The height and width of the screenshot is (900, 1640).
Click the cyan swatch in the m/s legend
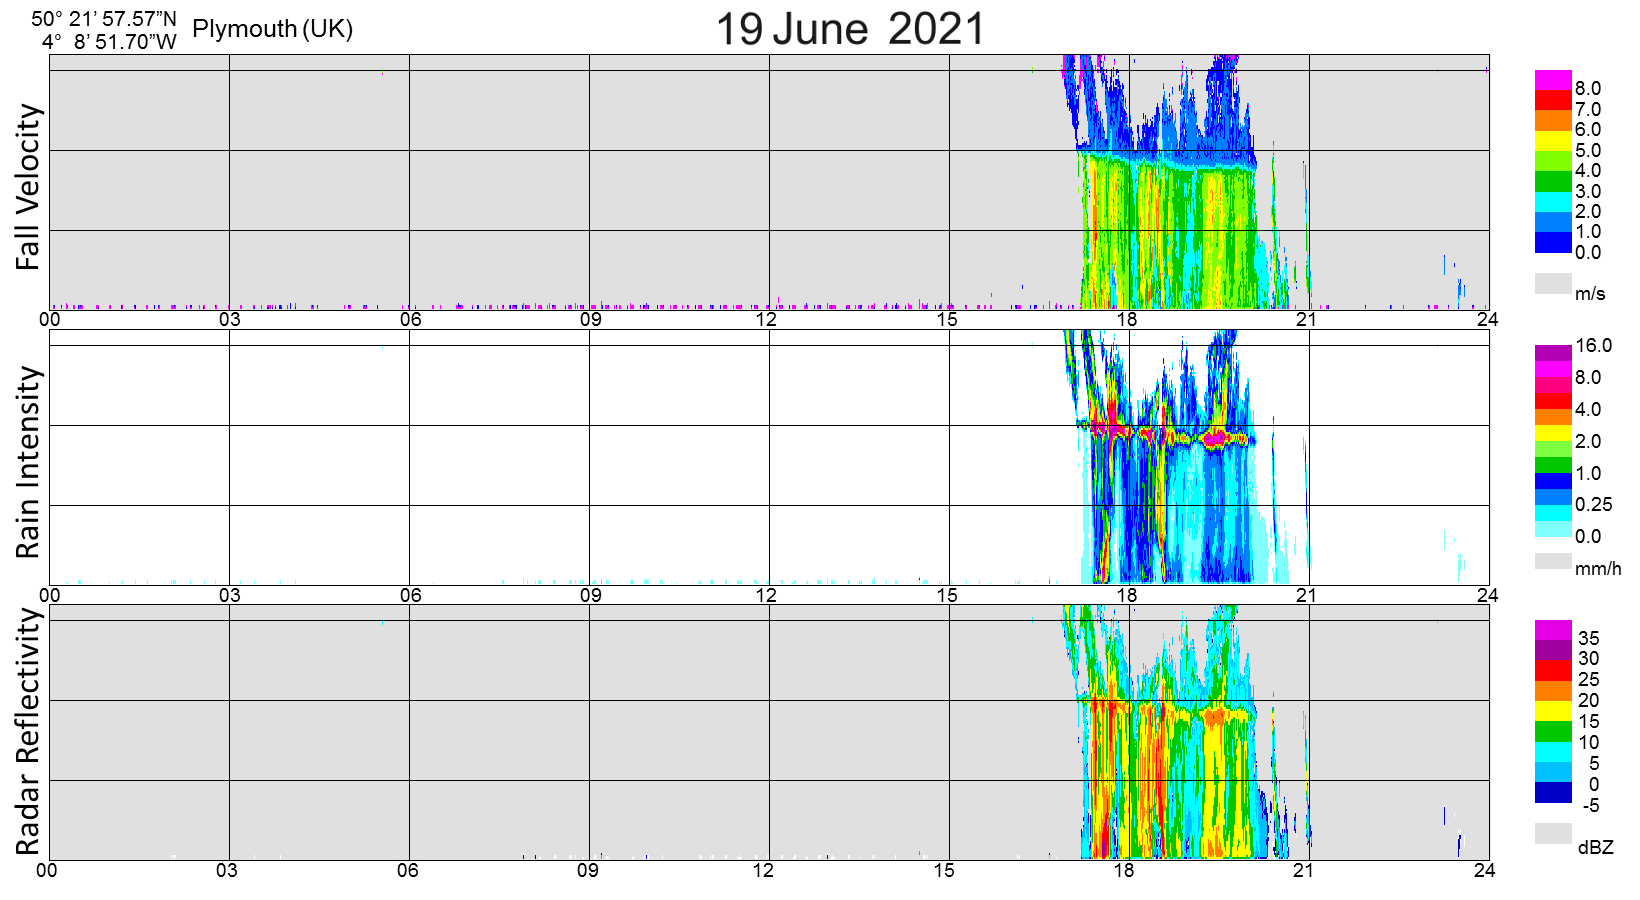pos(1553,202)
